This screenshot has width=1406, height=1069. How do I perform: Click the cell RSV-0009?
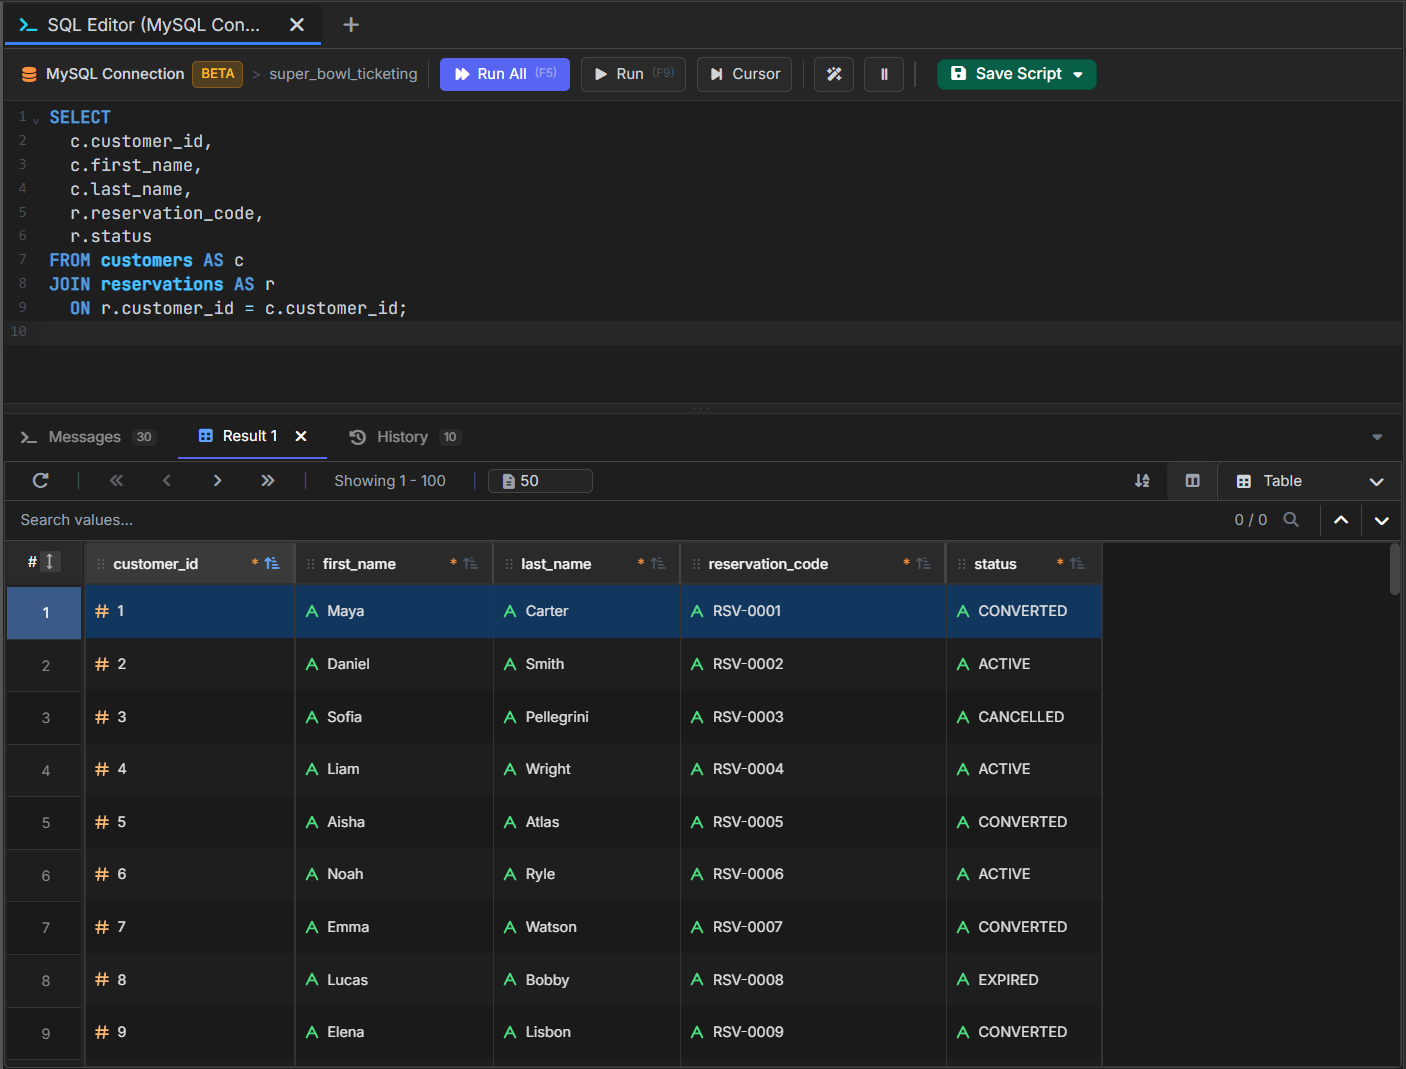(813, 1032)
